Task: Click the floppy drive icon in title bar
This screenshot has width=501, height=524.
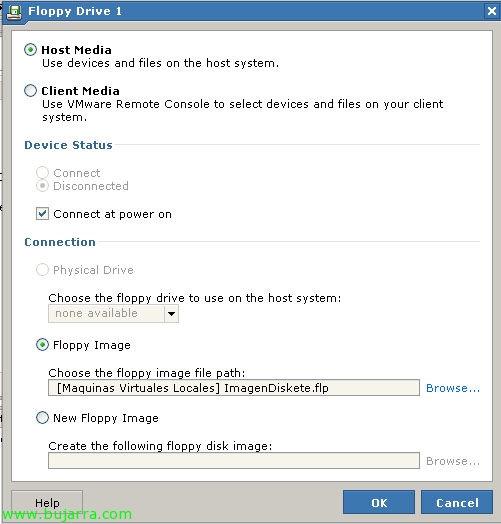Action: (14, 12)
